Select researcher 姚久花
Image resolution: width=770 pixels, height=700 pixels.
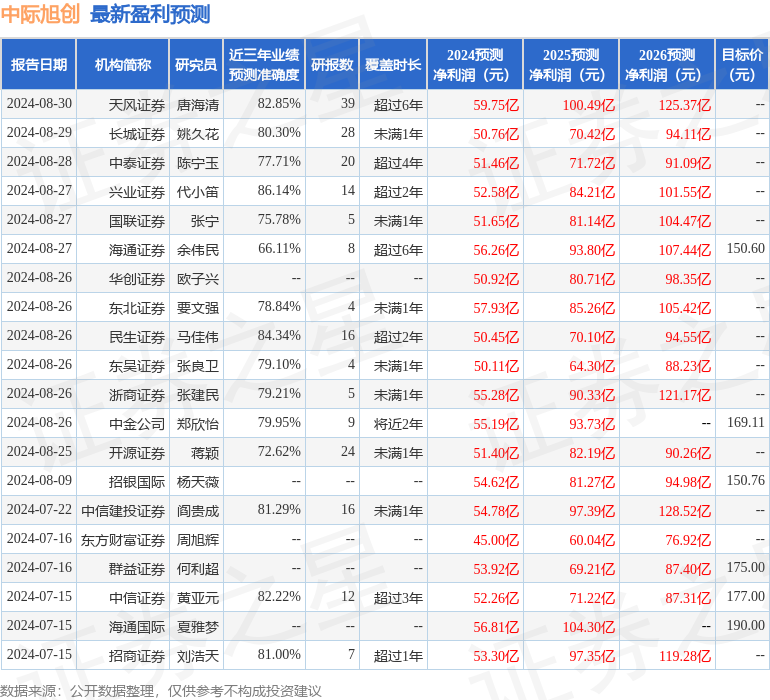tap(198, 134)
